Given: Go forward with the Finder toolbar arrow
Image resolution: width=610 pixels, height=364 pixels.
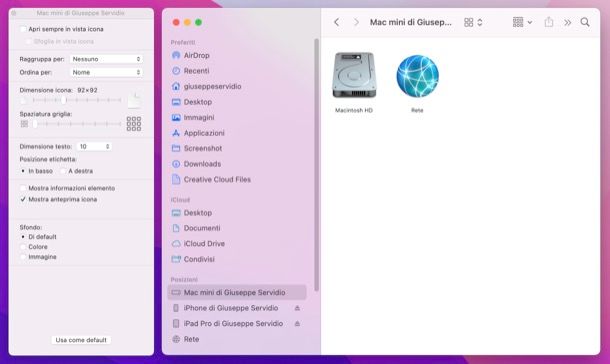Looking at the screenshot, I should 356,22.
